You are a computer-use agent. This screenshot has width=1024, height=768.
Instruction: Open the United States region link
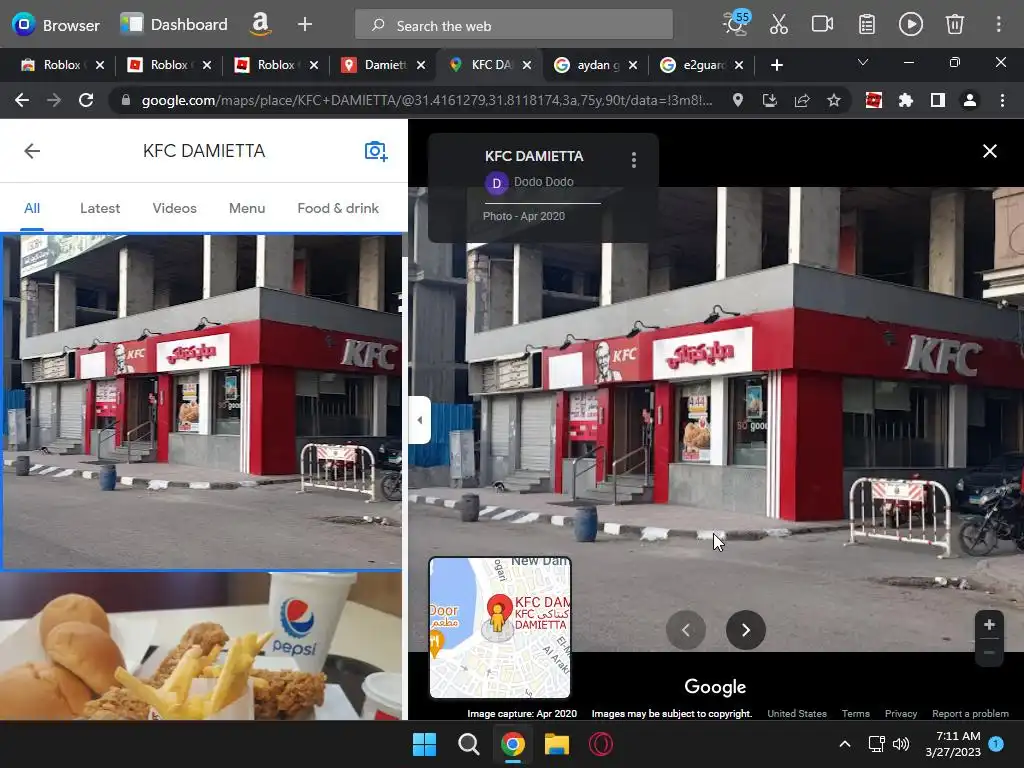pos(797,714)
